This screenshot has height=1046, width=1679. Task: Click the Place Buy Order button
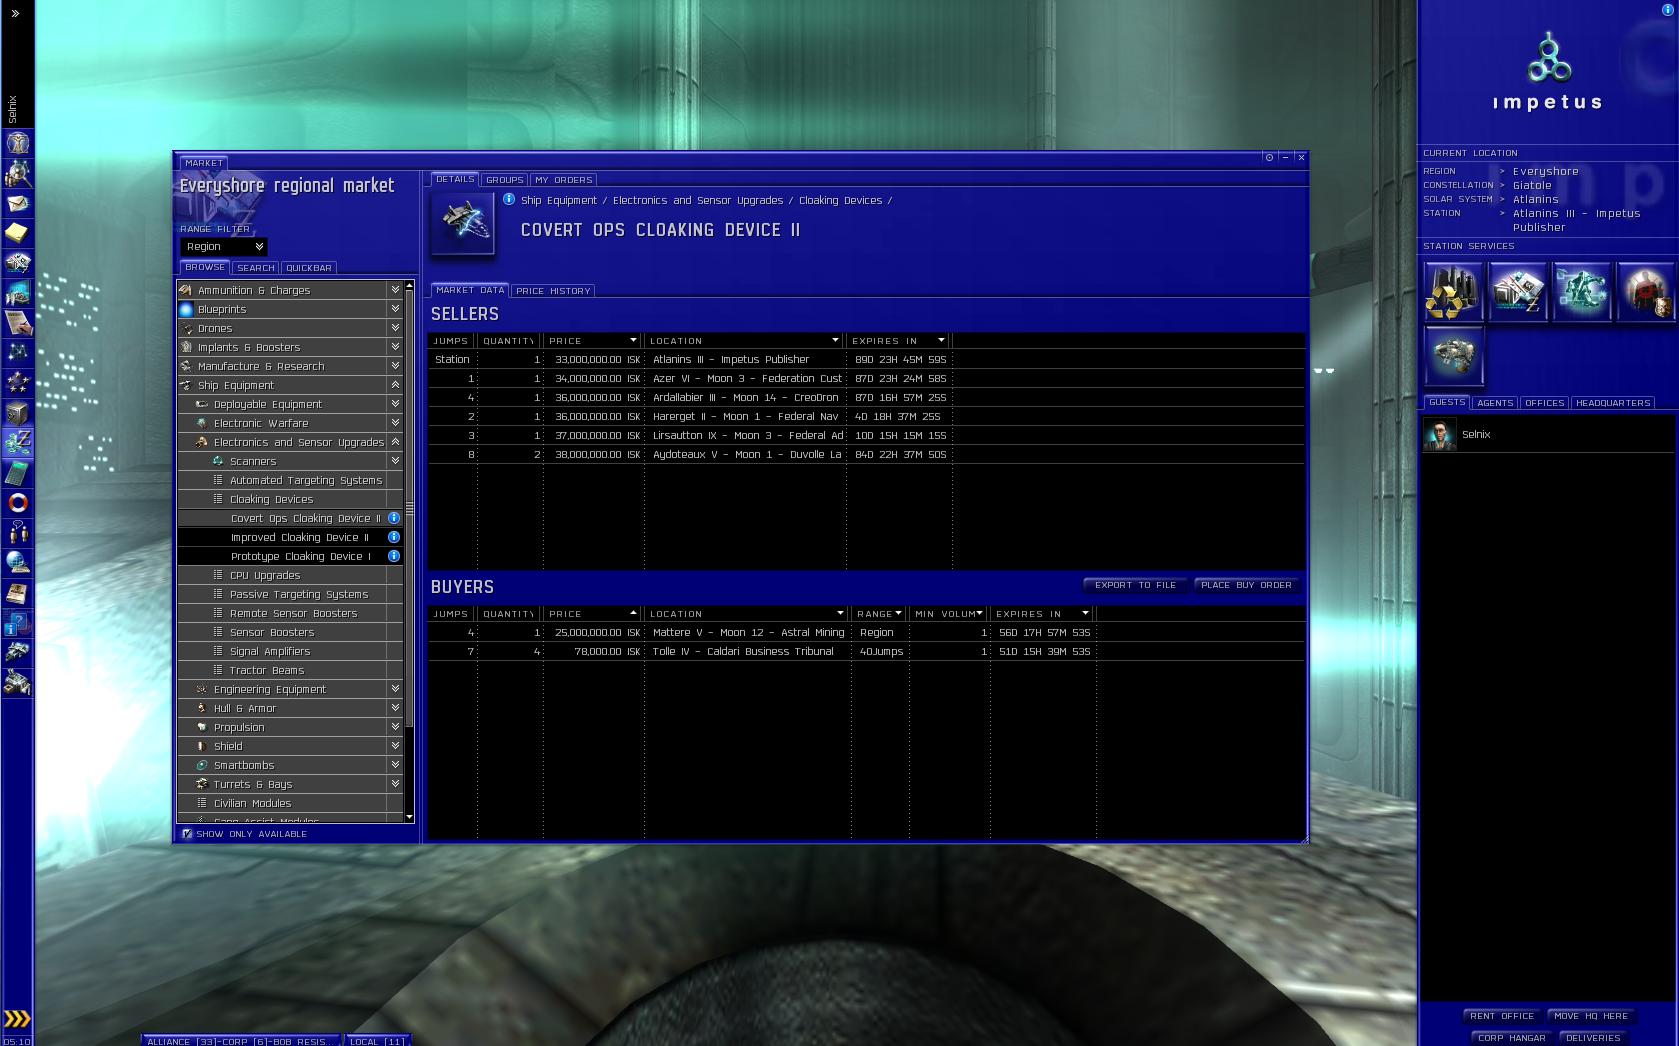coord(1246,585)
